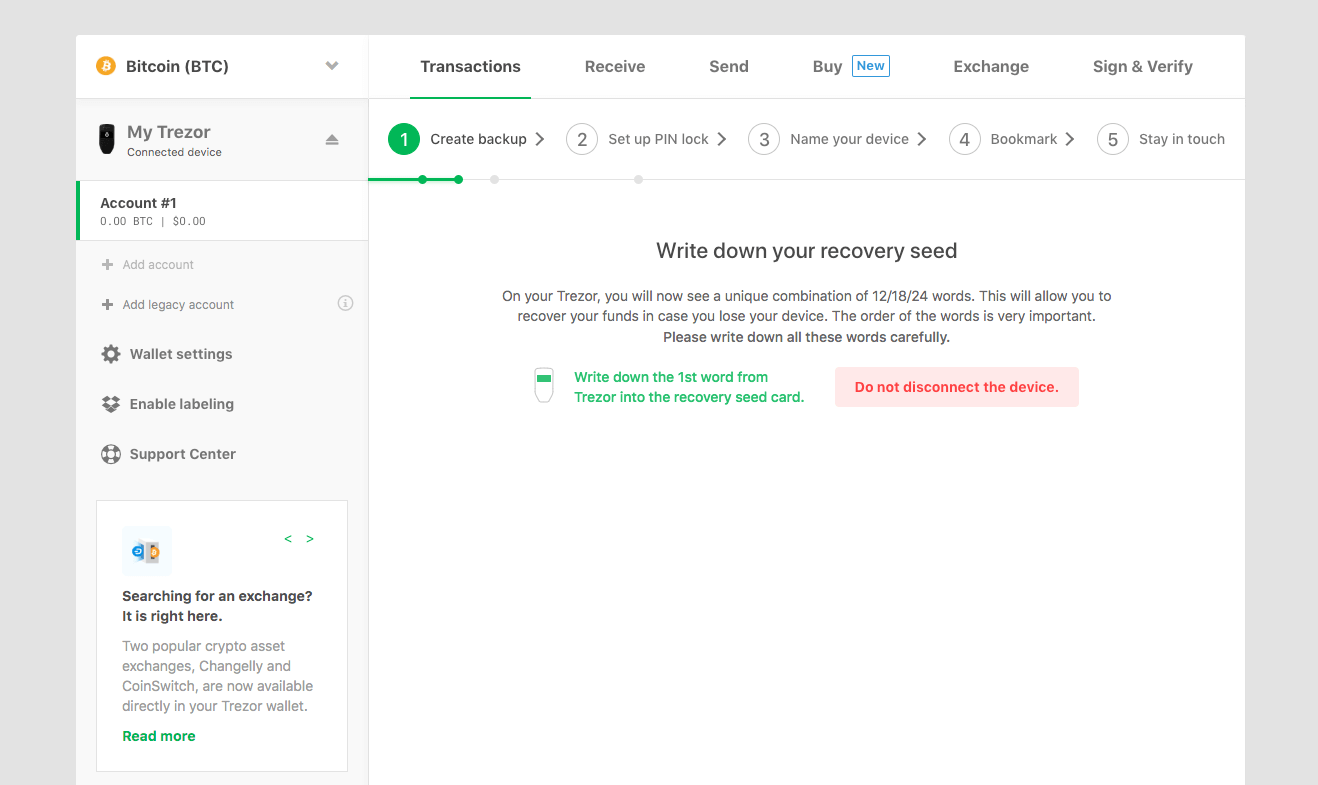Click the info icon beside Add legacy account
The image size is (1318, 785).
click(x=345, y=303)
